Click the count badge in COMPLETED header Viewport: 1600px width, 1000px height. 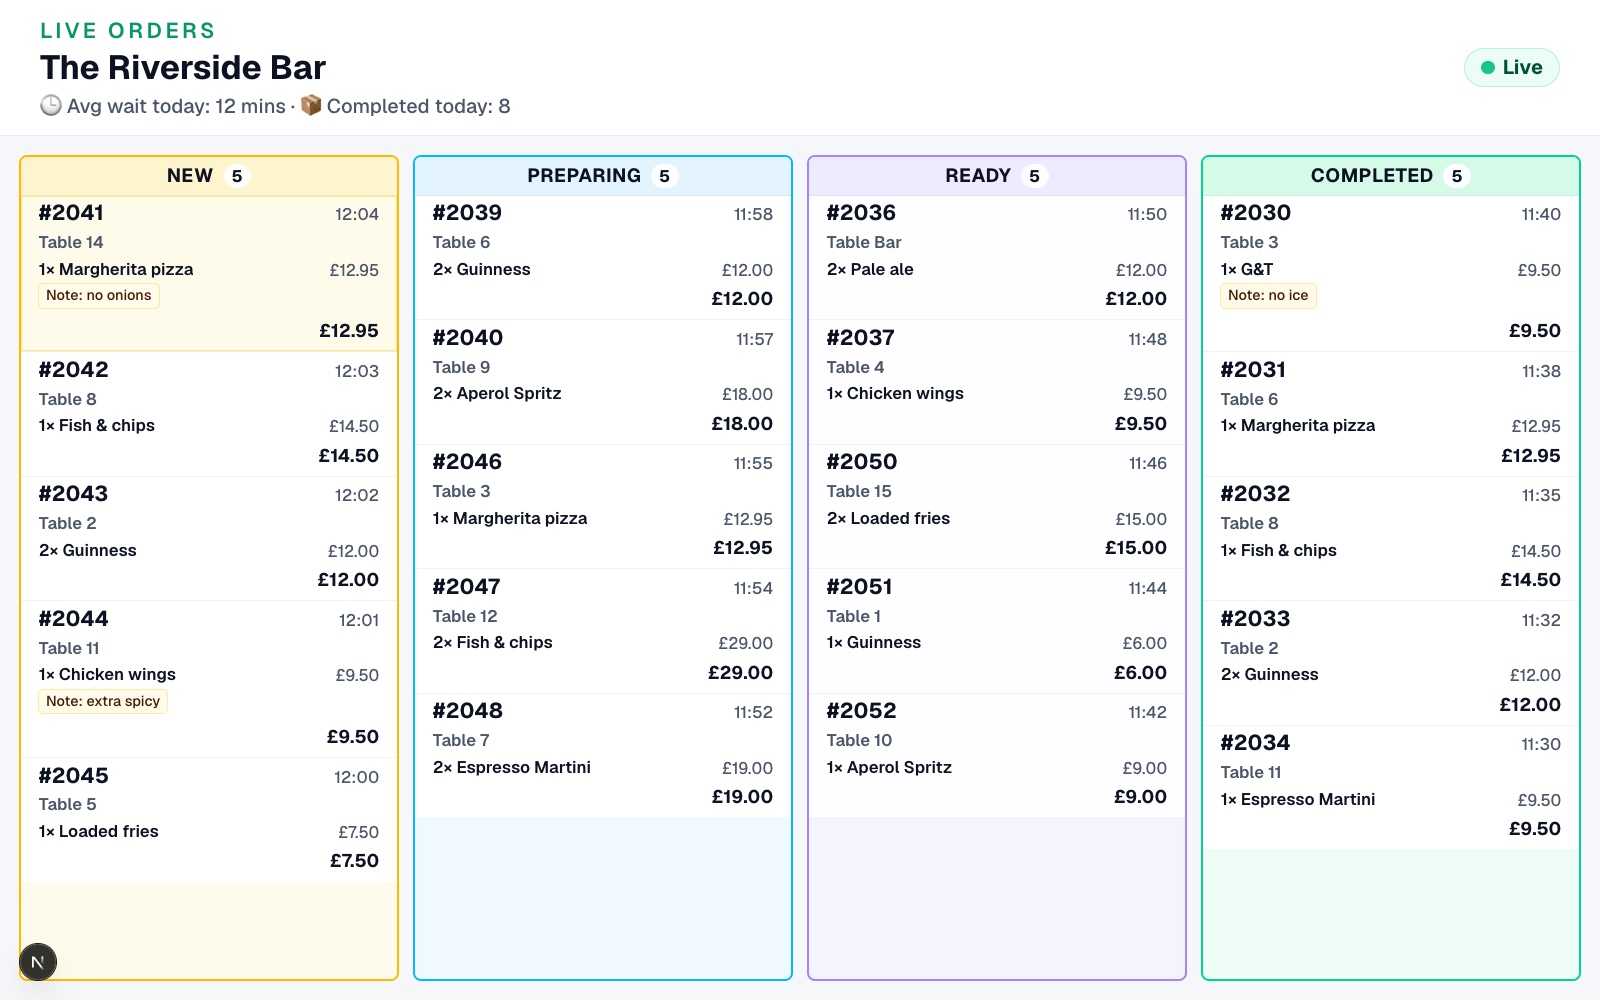point(1457,176)
